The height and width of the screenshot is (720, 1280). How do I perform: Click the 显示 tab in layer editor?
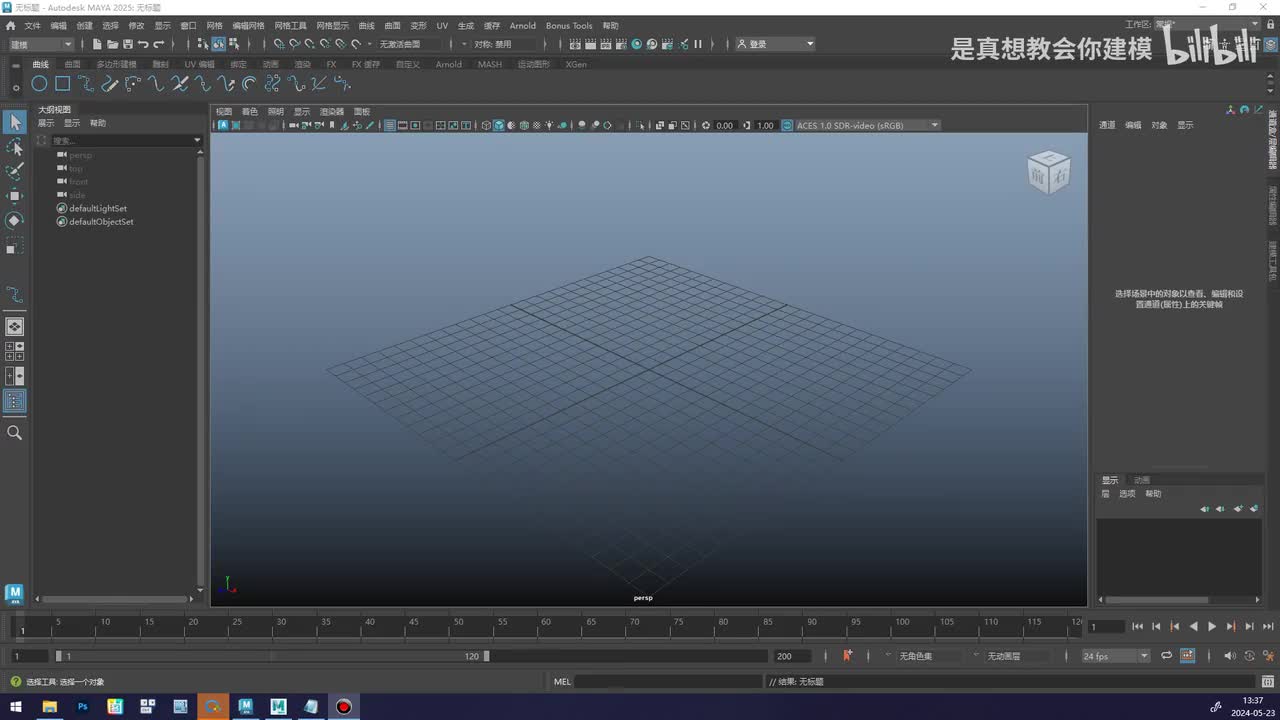(1110, 480)
